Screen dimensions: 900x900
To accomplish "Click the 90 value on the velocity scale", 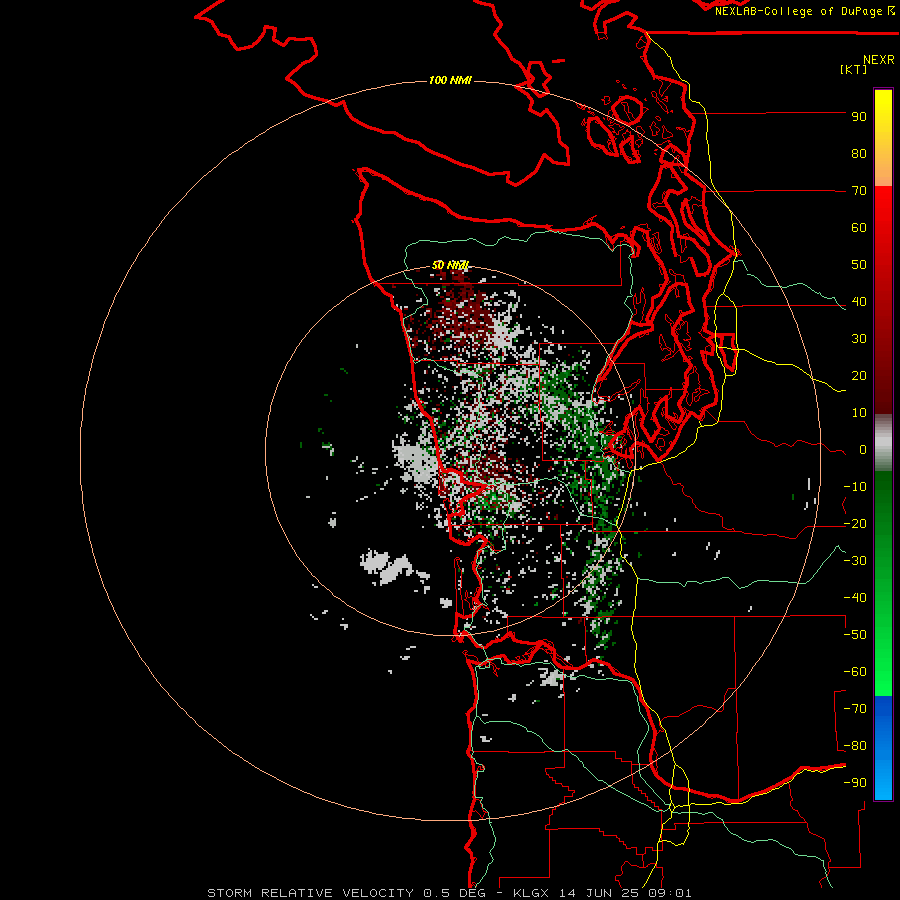I will 859,117.
